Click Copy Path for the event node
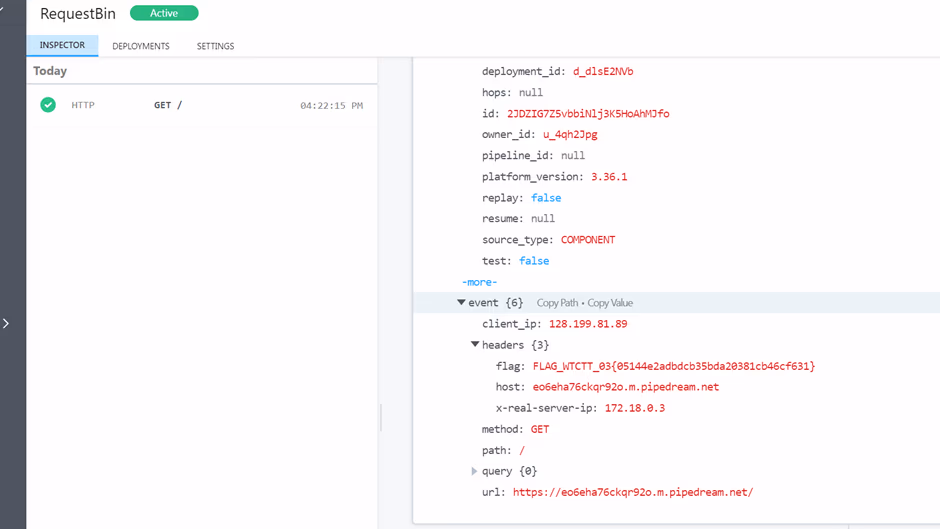 point(557,303)
